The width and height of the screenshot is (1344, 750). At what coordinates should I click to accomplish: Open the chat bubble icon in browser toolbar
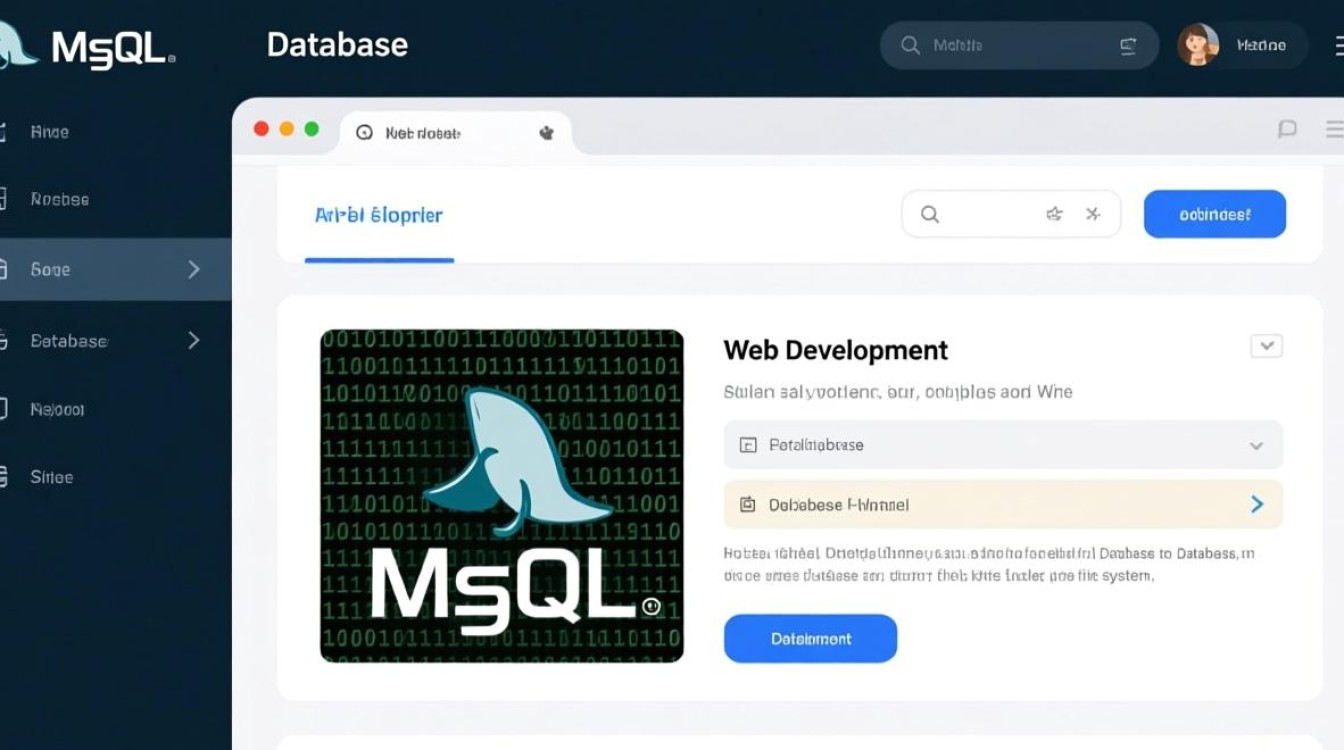point(1288,129)
